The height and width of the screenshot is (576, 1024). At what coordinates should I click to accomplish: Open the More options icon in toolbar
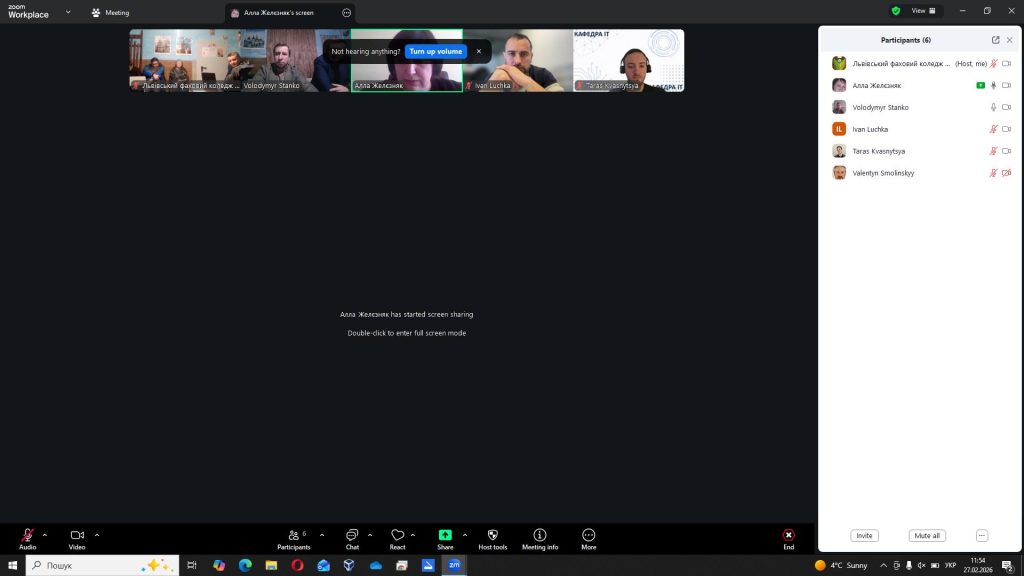pyautogui.click(x=588, y=535)
